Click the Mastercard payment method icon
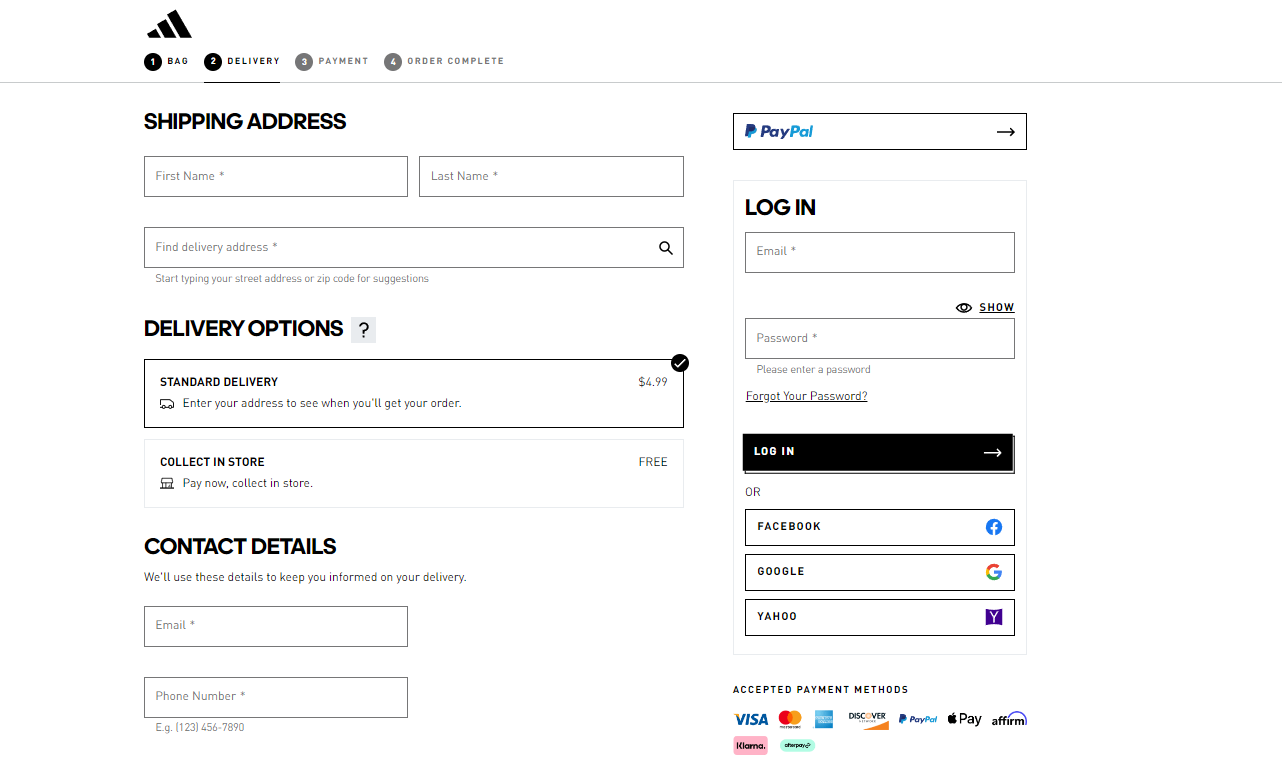Screen dimensions: 1282x763 point(789,718)
